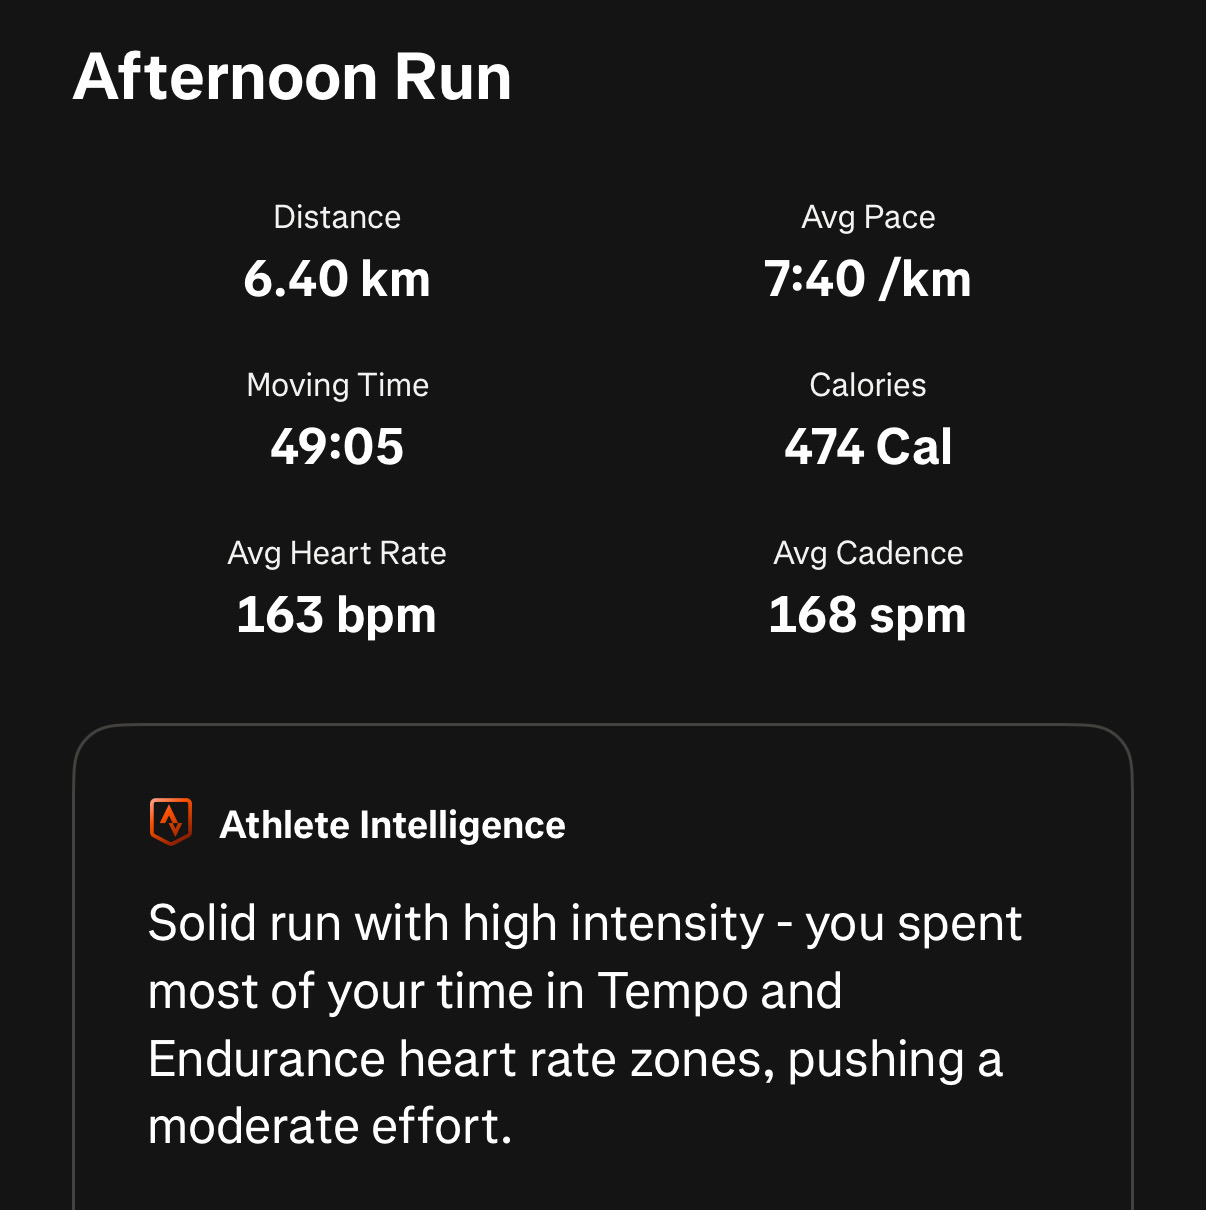Tap the 474 Cal value

coord(868,447)
